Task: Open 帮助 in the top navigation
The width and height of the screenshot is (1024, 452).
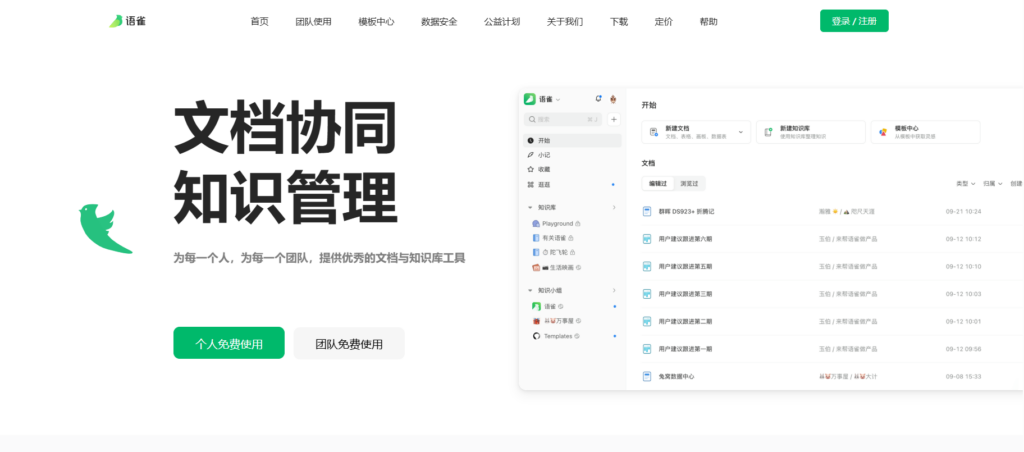Action: tap(709, 22)
